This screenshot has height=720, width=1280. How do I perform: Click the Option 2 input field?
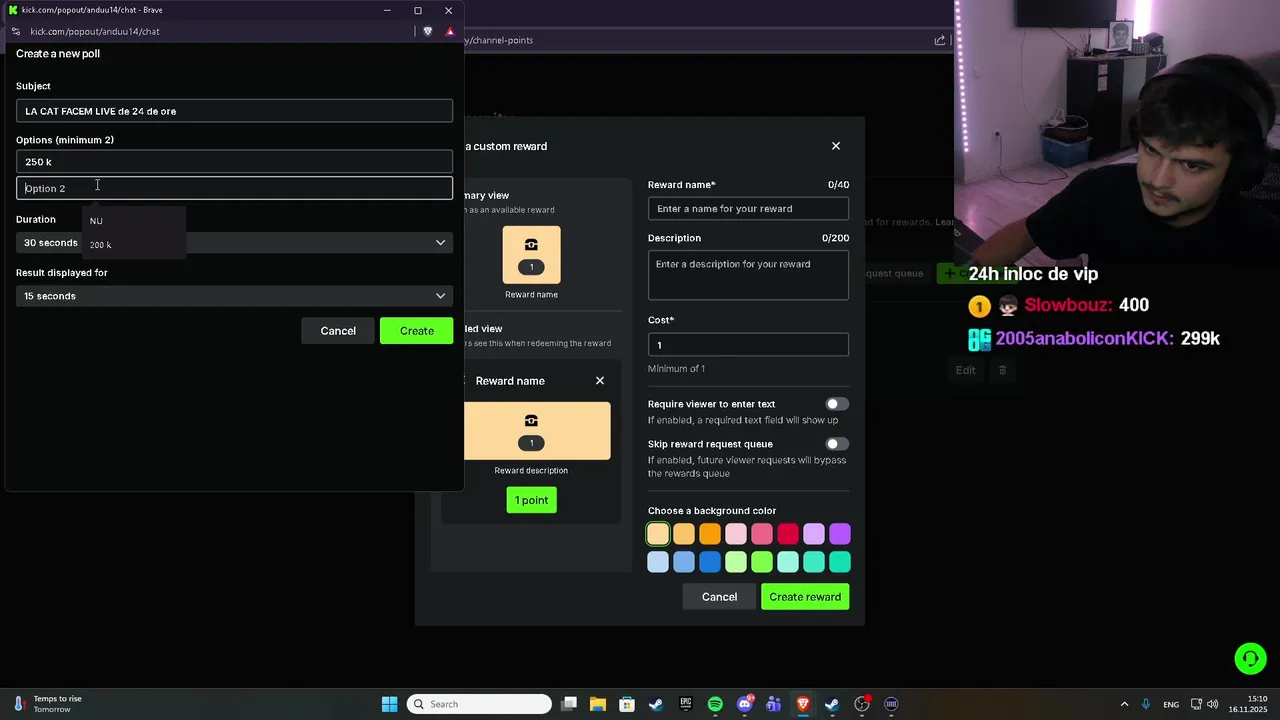(x=234, y=188)
